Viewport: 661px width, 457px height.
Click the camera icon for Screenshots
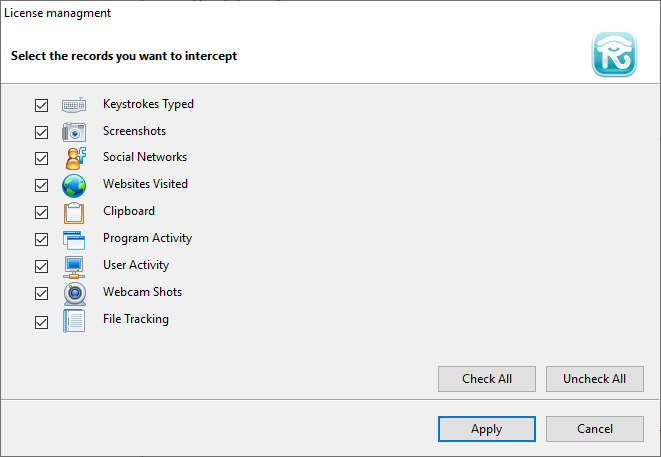[74, 132]
